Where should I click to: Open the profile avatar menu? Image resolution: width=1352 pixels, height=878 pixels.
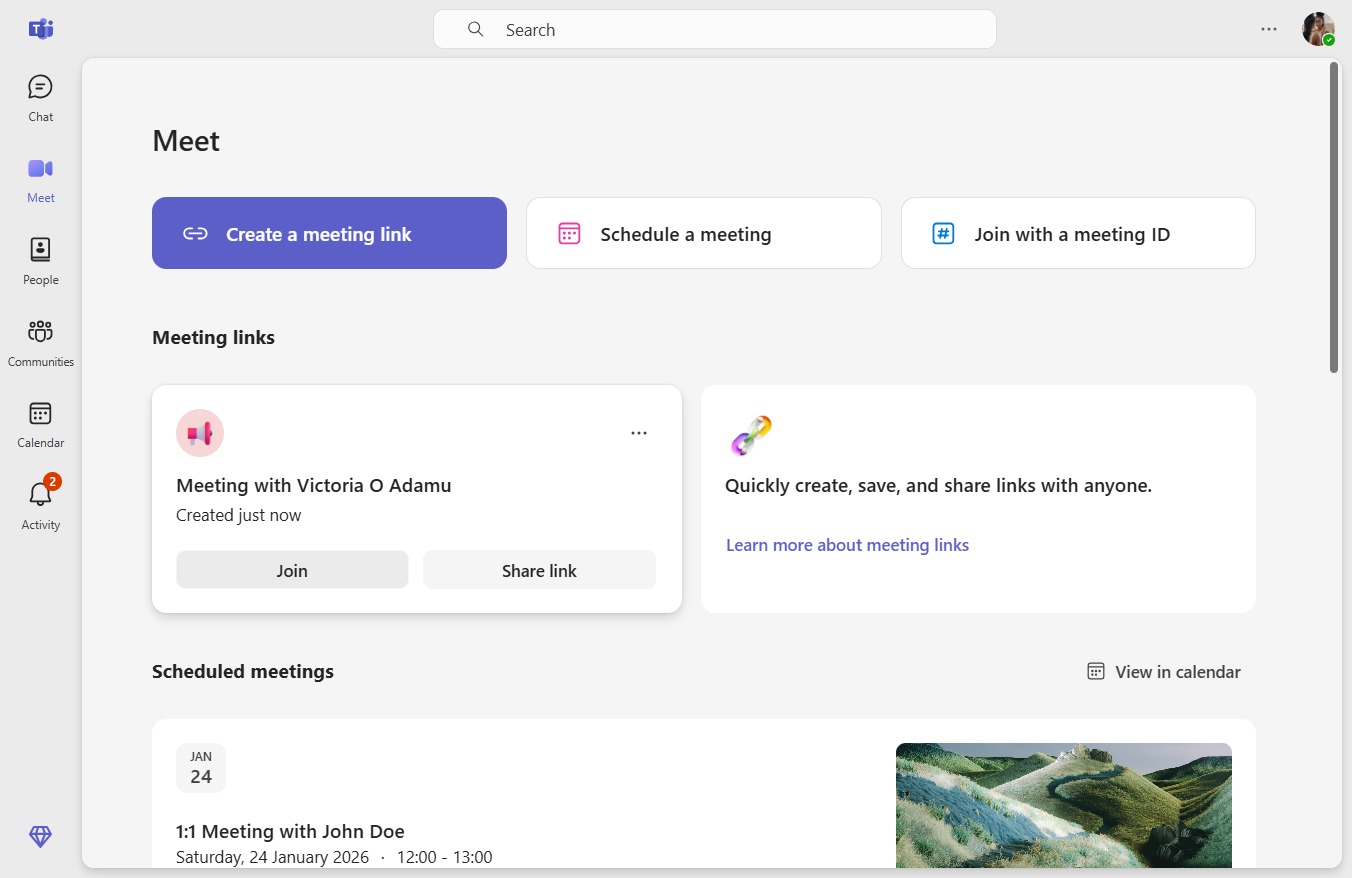pyautogui.click(x=1318, y=29)
